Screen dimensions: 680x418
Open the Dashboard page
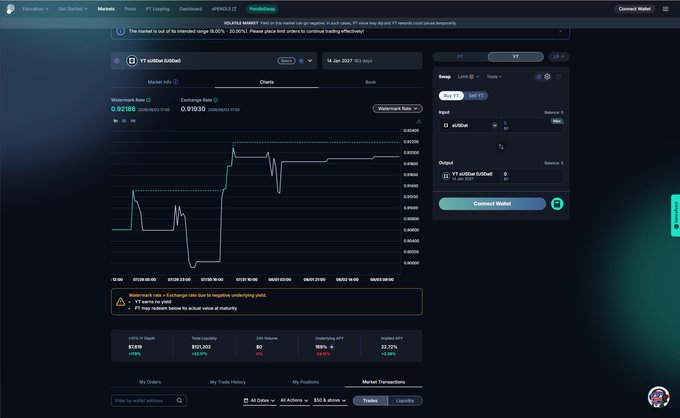click(190, 9)
